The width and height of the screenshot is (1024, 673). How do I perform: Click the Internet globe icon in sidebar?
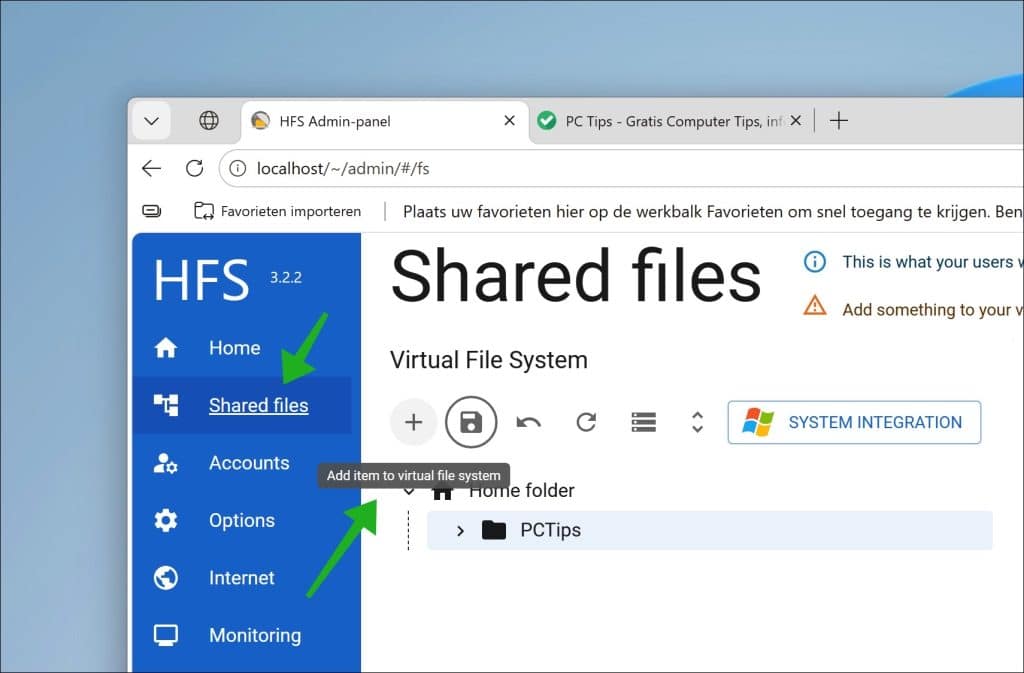pyautogui.click(x=165, y=578)
